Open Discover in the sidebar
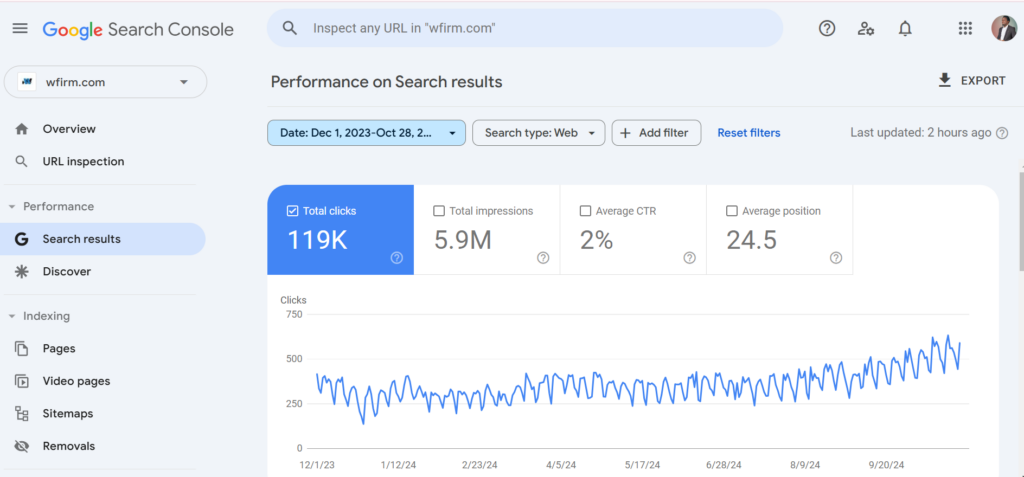The image size is (1024, 477). [67, 271]
